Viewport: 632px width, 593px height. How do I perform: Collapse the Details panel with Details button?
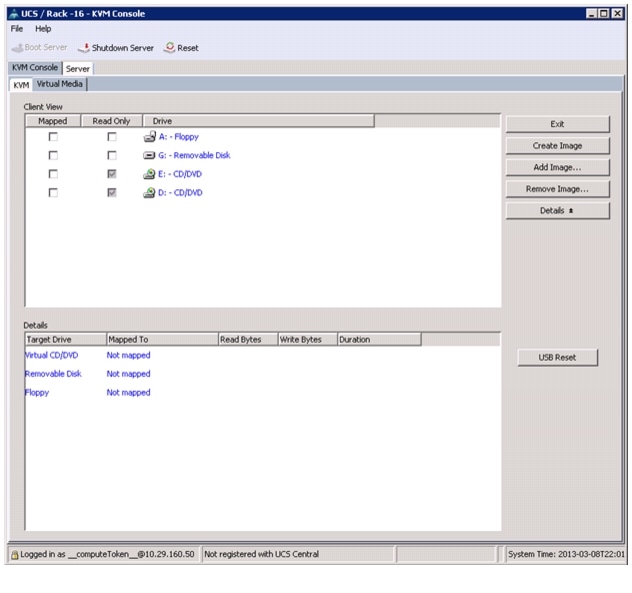(557, 210)
